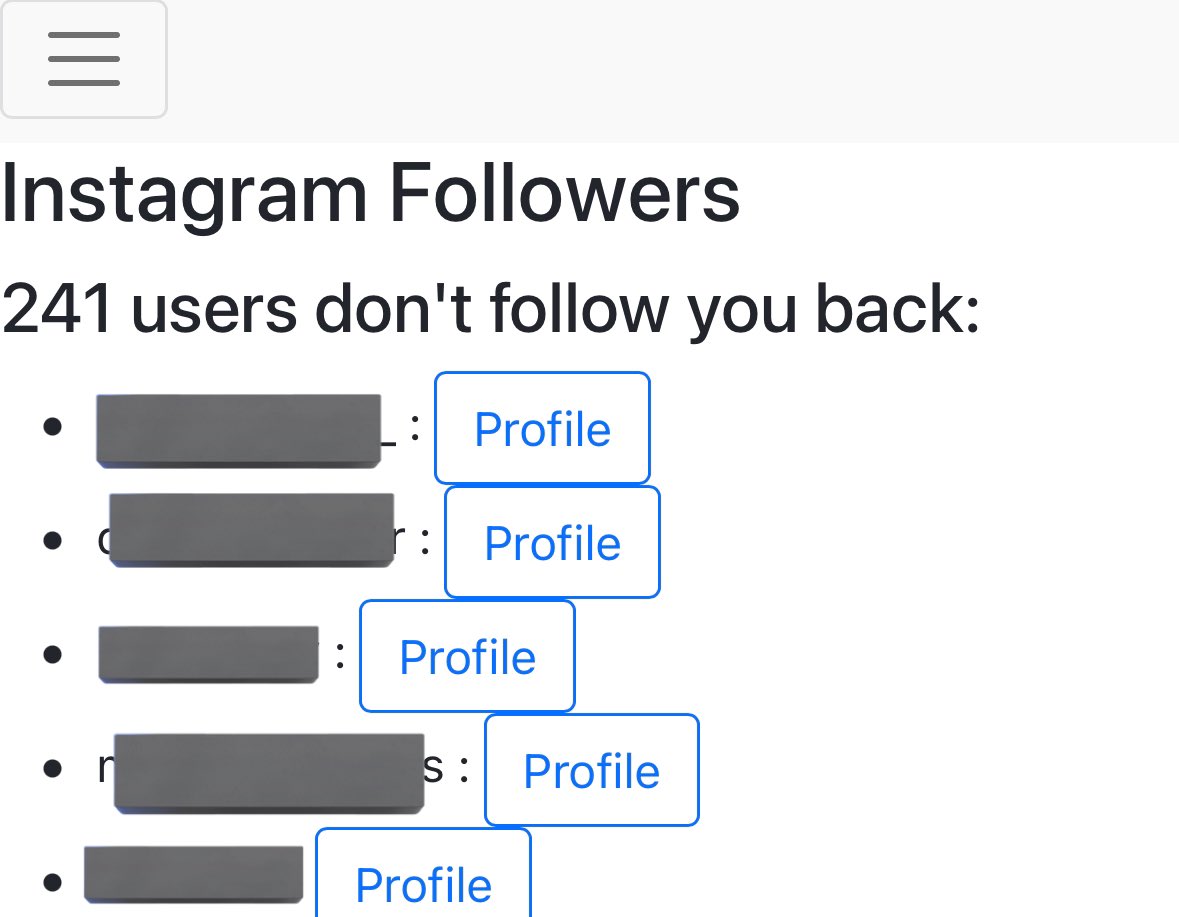Click the bullet of the third list item

(x=54, y=656)
